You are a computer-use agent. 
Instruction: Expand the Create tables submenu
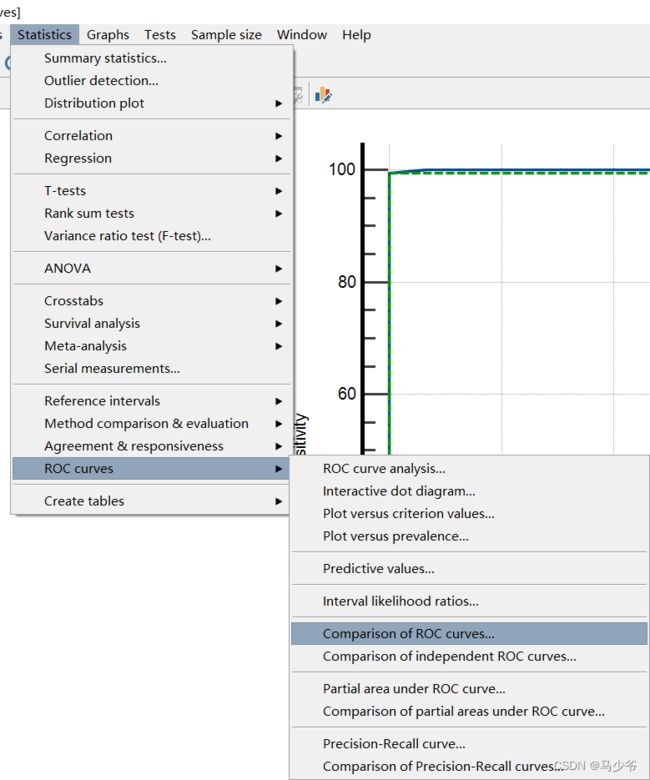(152, 501)
